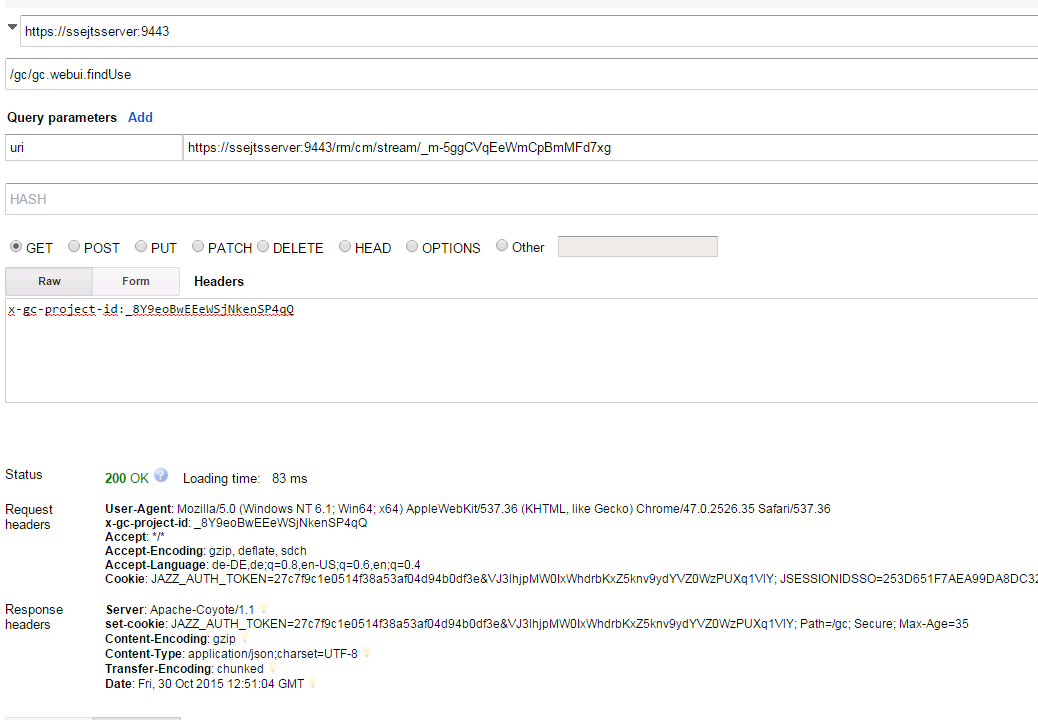Choose the POST request method
The width and height of the screenshot is (1038, 720).
click(x=74, y=247)
